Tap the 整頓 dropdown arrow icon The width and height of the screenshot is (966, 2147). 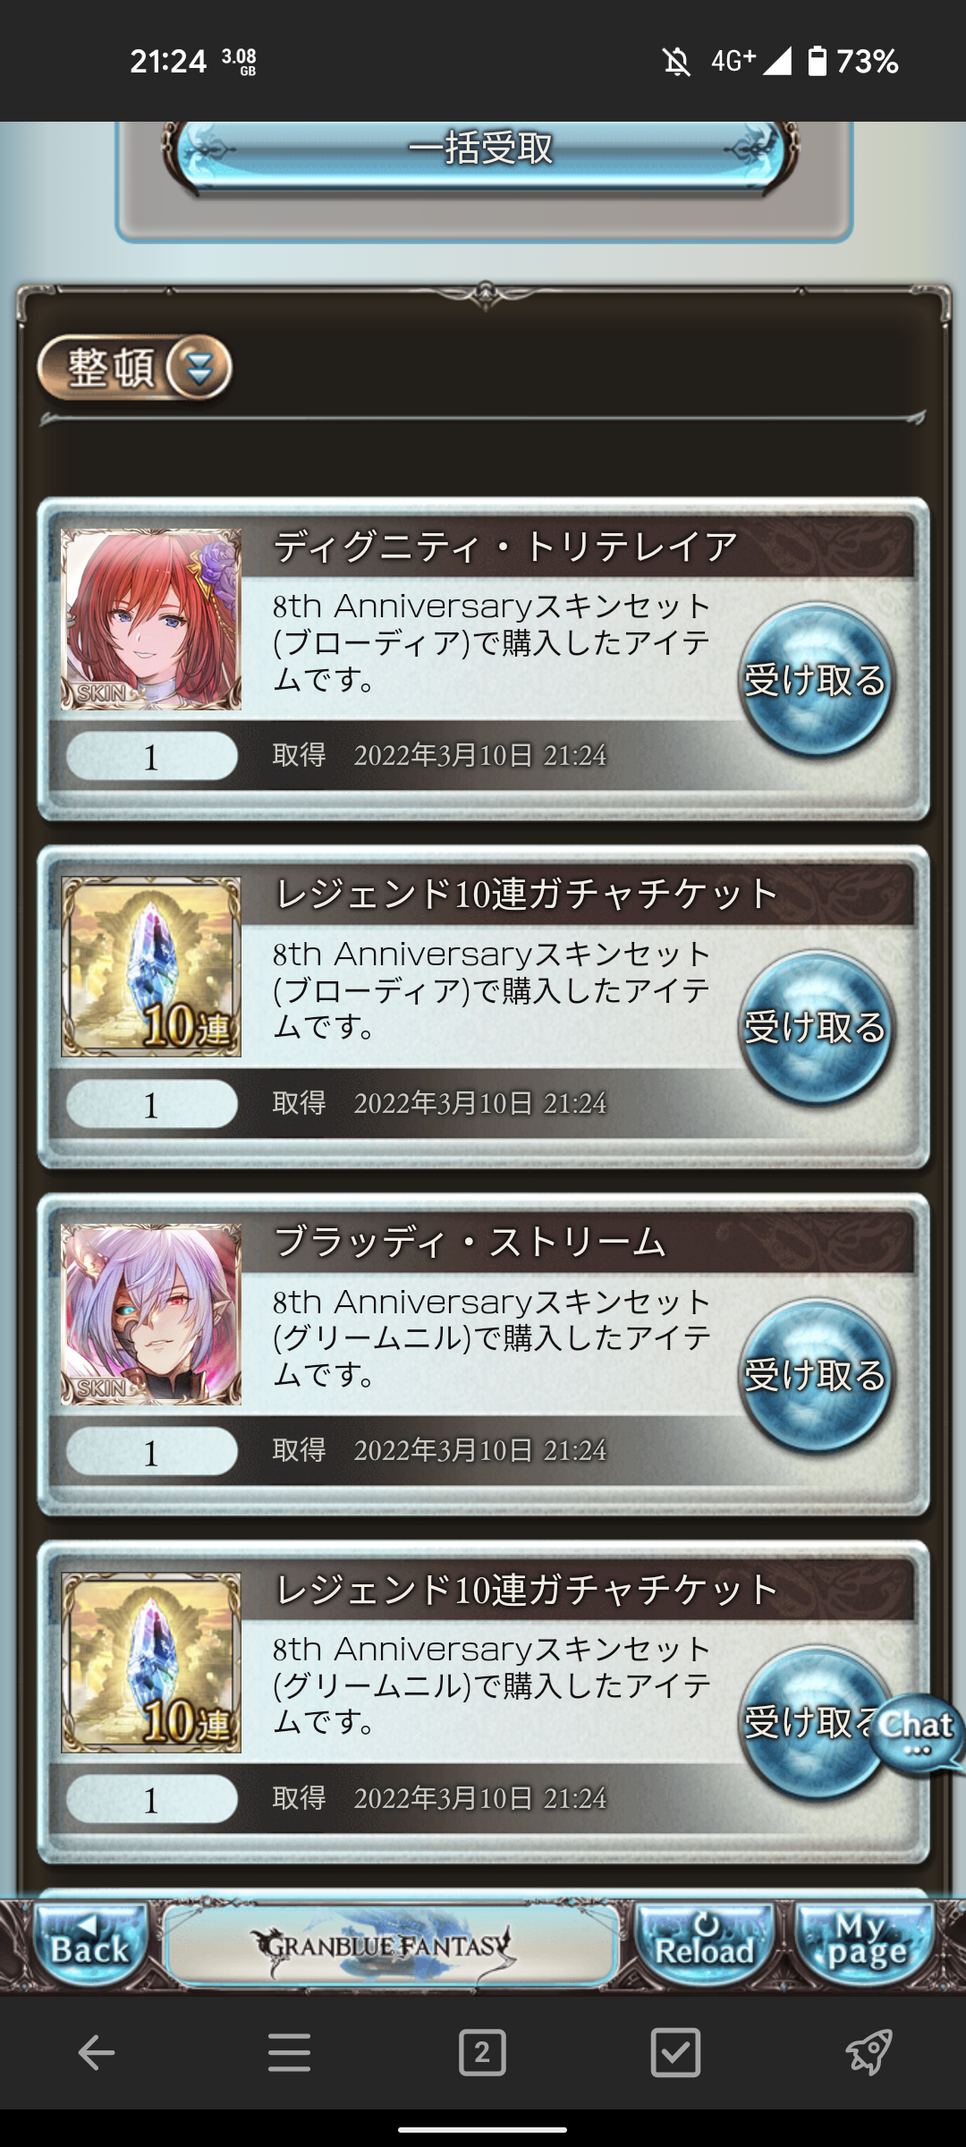199,368
